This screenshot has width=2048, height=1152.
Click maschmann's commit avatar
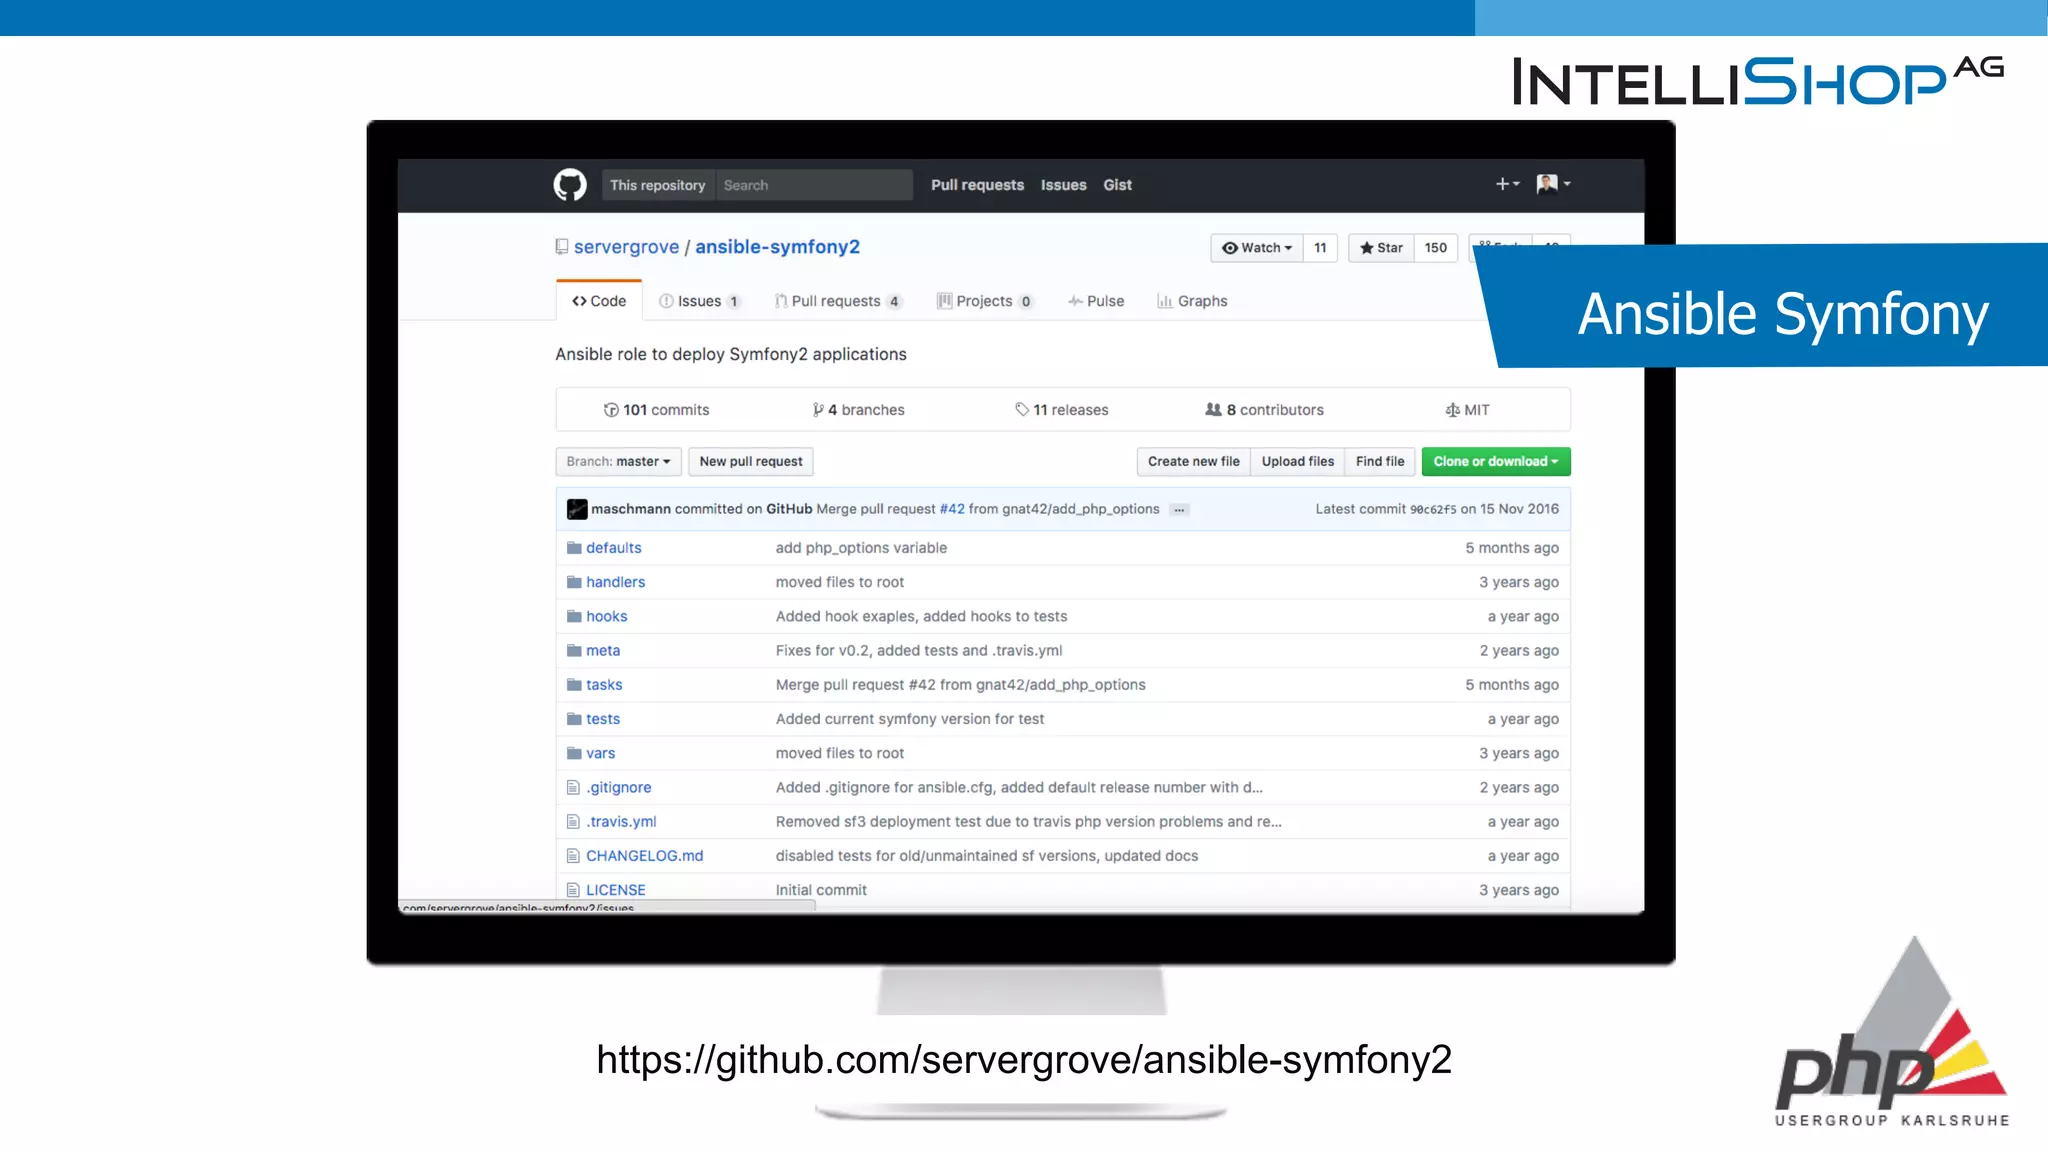click(577, 509)
